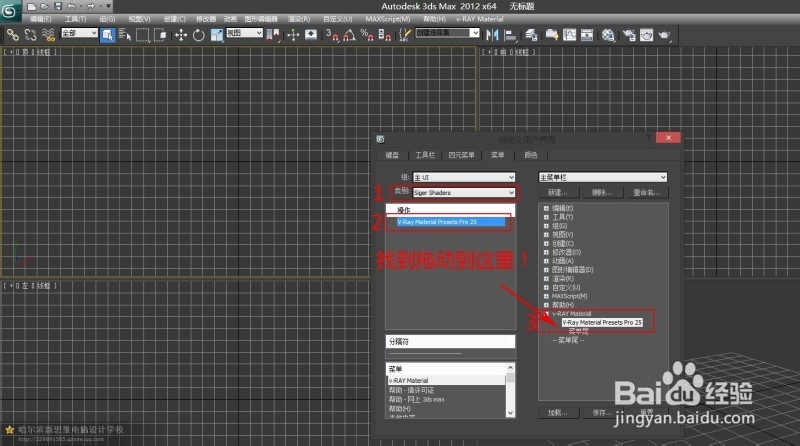Activate the Select and Scale tool
The height and width of the screenshot is (446, 800).
217,34
